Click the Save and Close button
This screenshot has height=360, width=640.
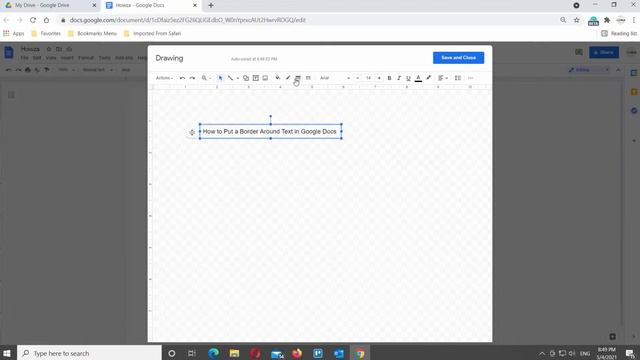tap(458, 58)
